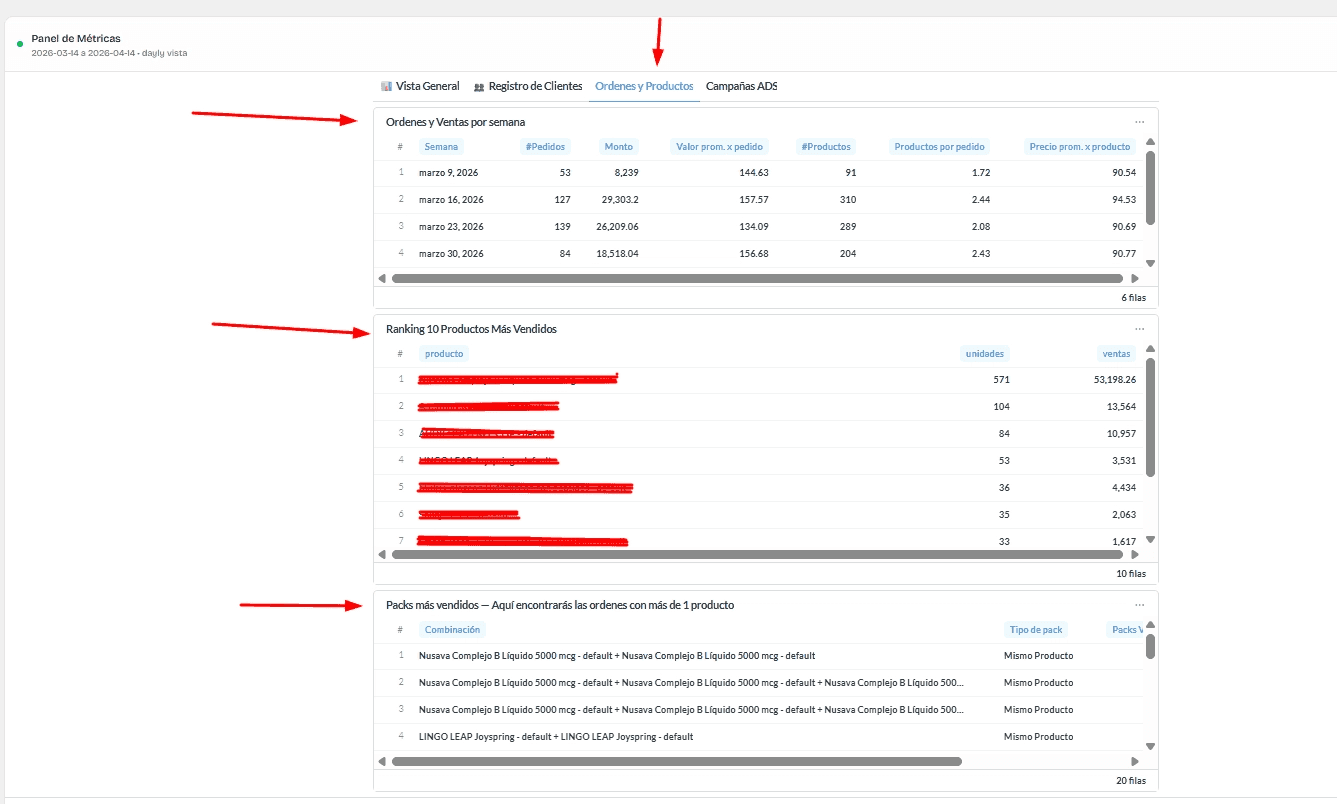
Task: Click scroll-down arrow in Packs más vendidos table
Action: tap(1150, 746)
